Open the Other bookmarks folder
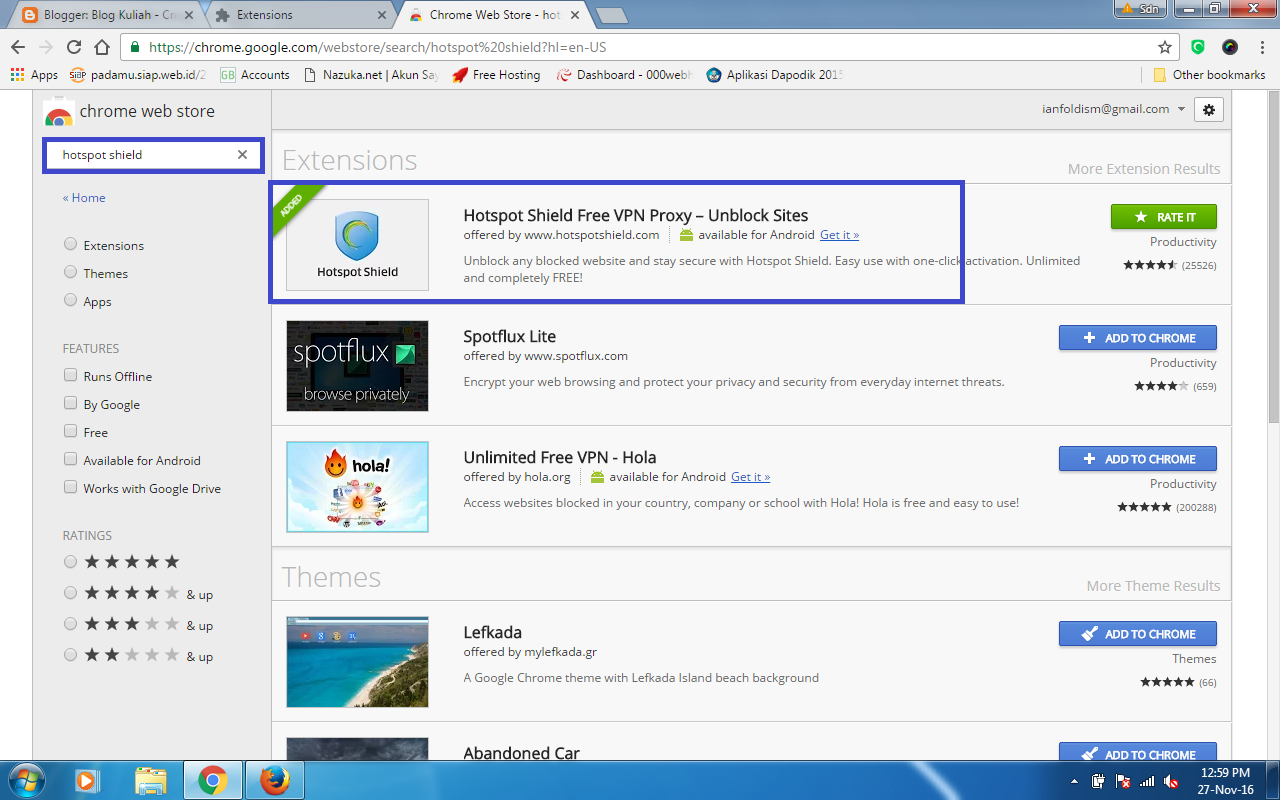1280x800 pixels. [x=1209, y=75]
